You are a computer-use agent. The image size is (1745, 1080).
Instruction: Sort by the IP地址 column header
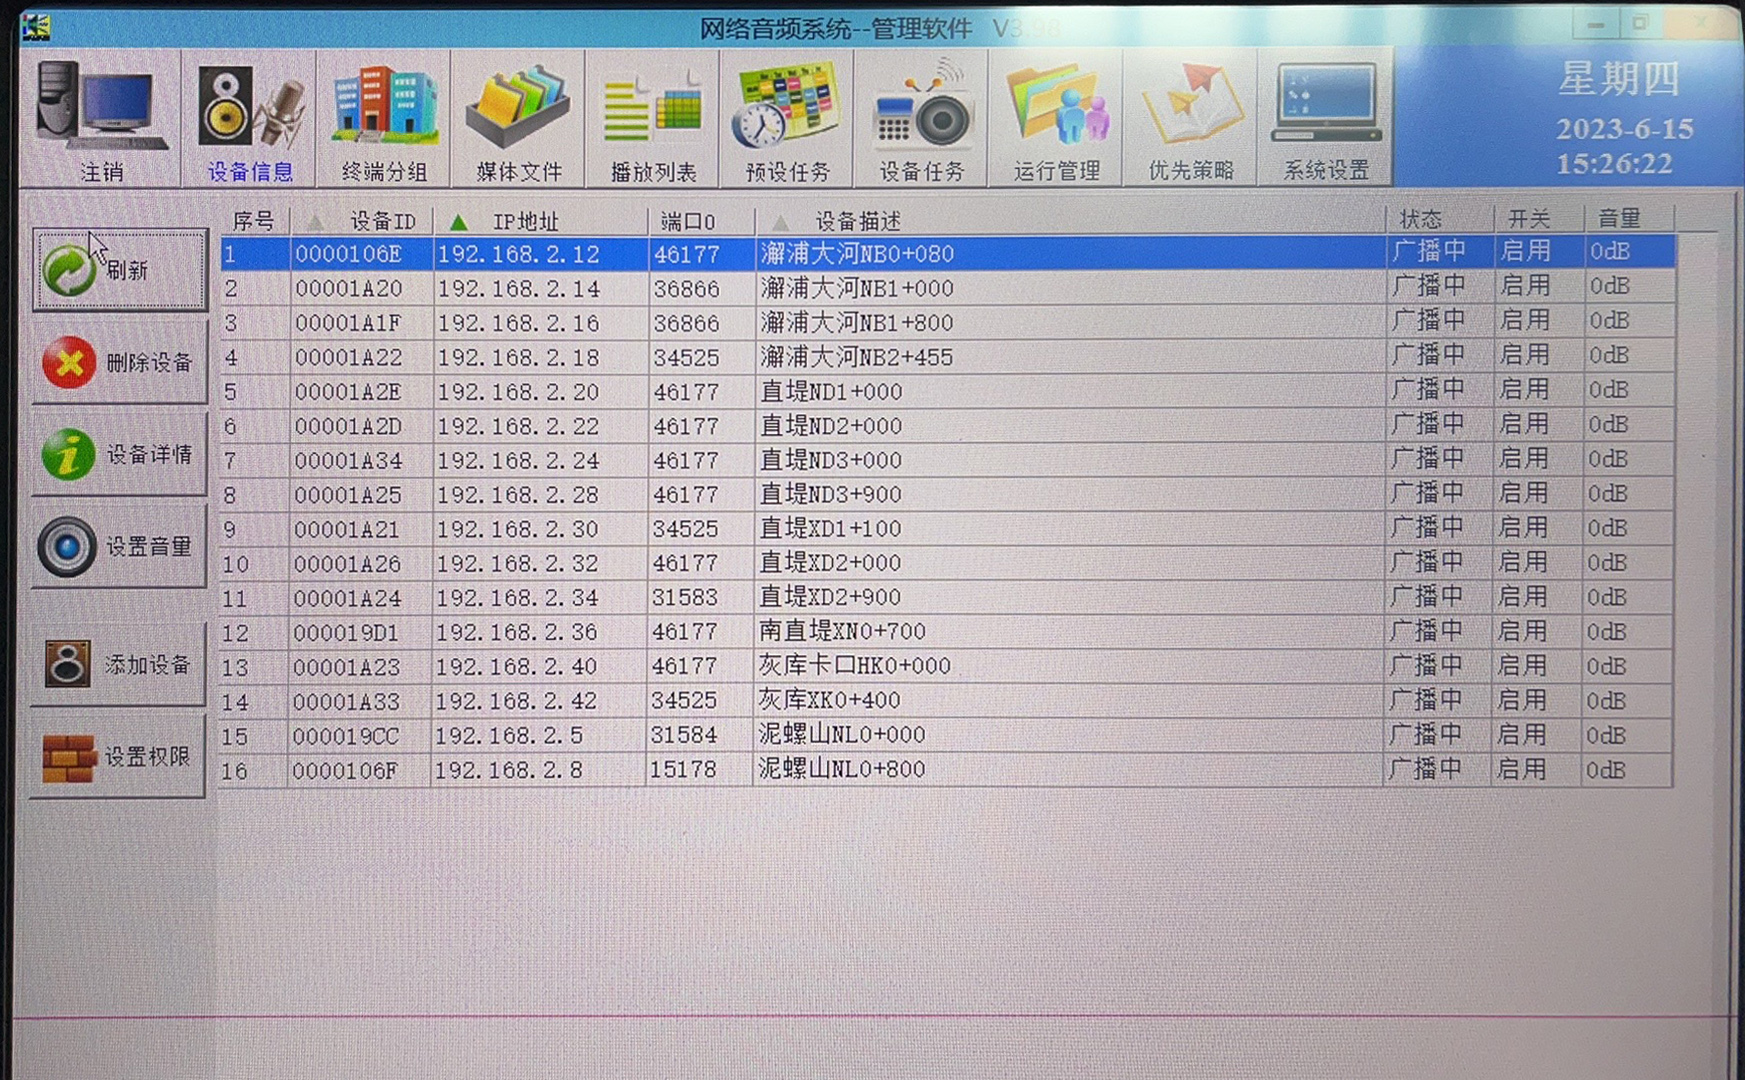[525, 222]
